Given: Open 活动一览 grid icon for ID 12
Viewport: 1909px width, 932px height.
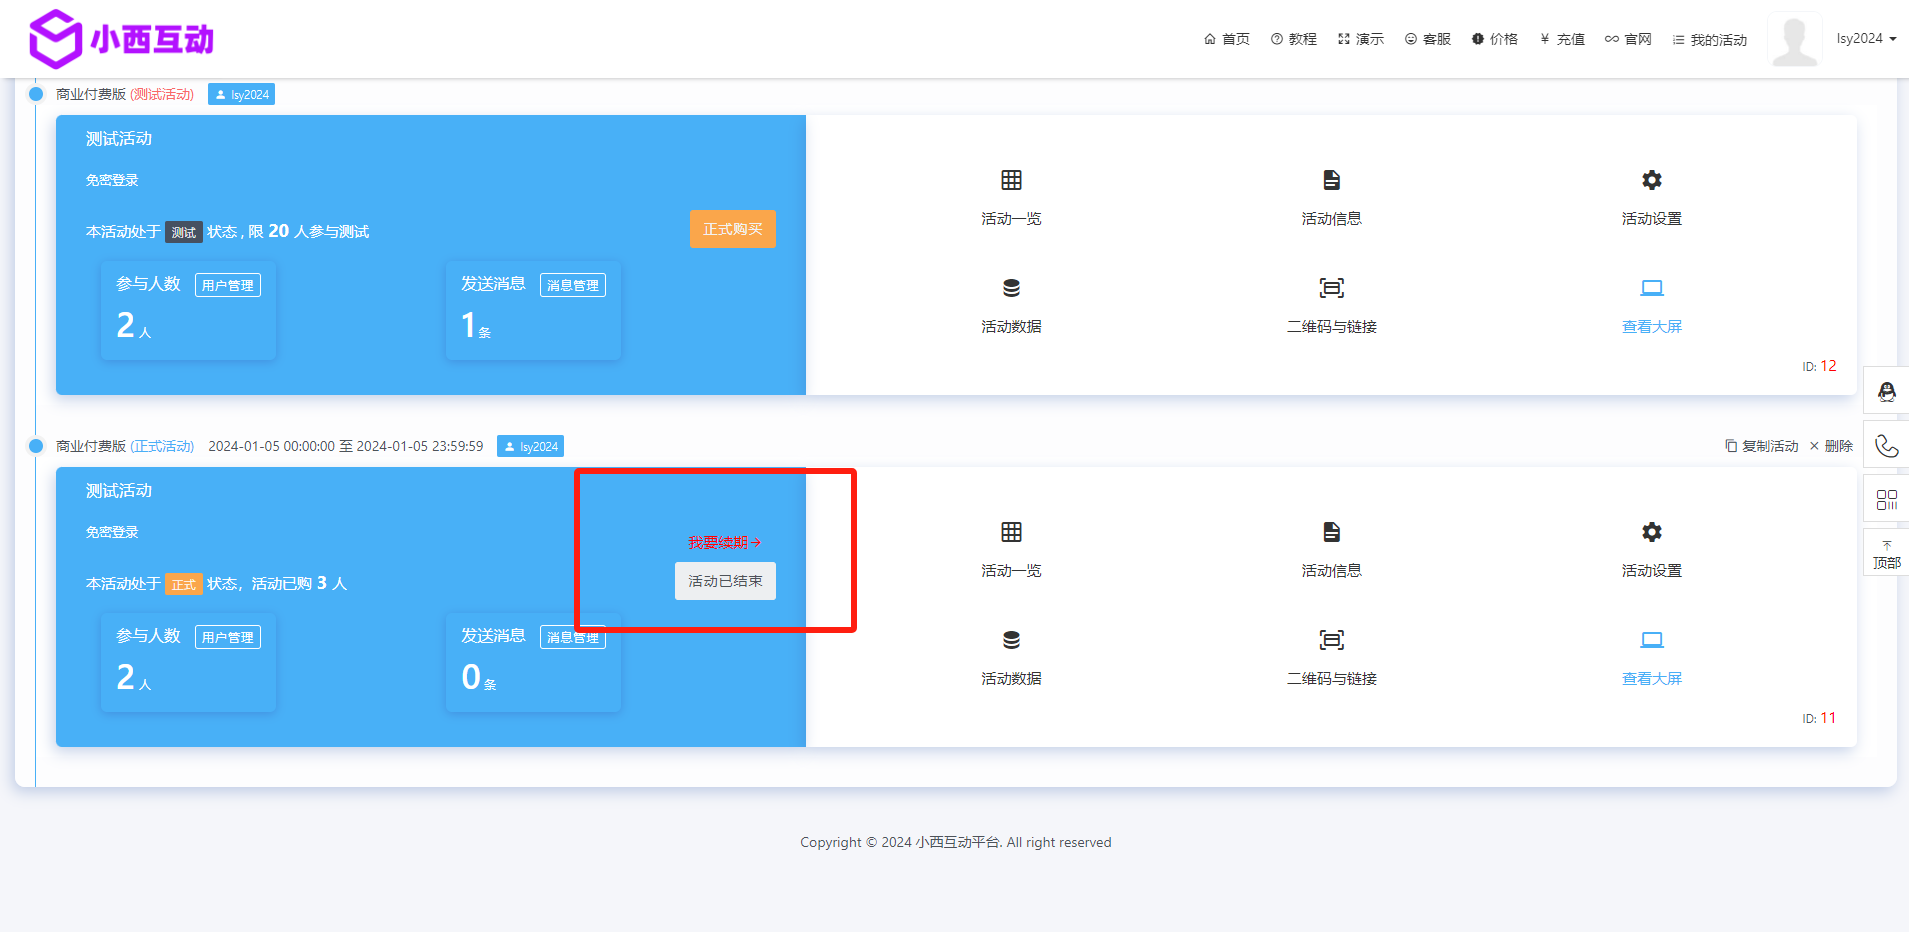Looking at the screenshot, I should [x=1011, y=180].
